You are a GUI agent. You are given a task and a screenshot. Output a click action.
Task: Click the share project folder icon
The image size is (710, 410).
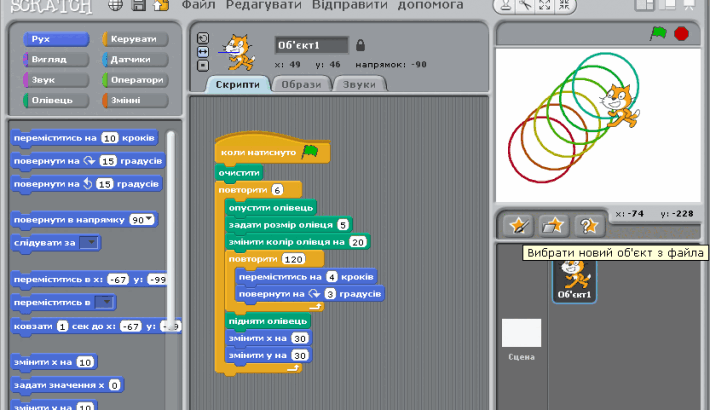click(x=161, y=5)
